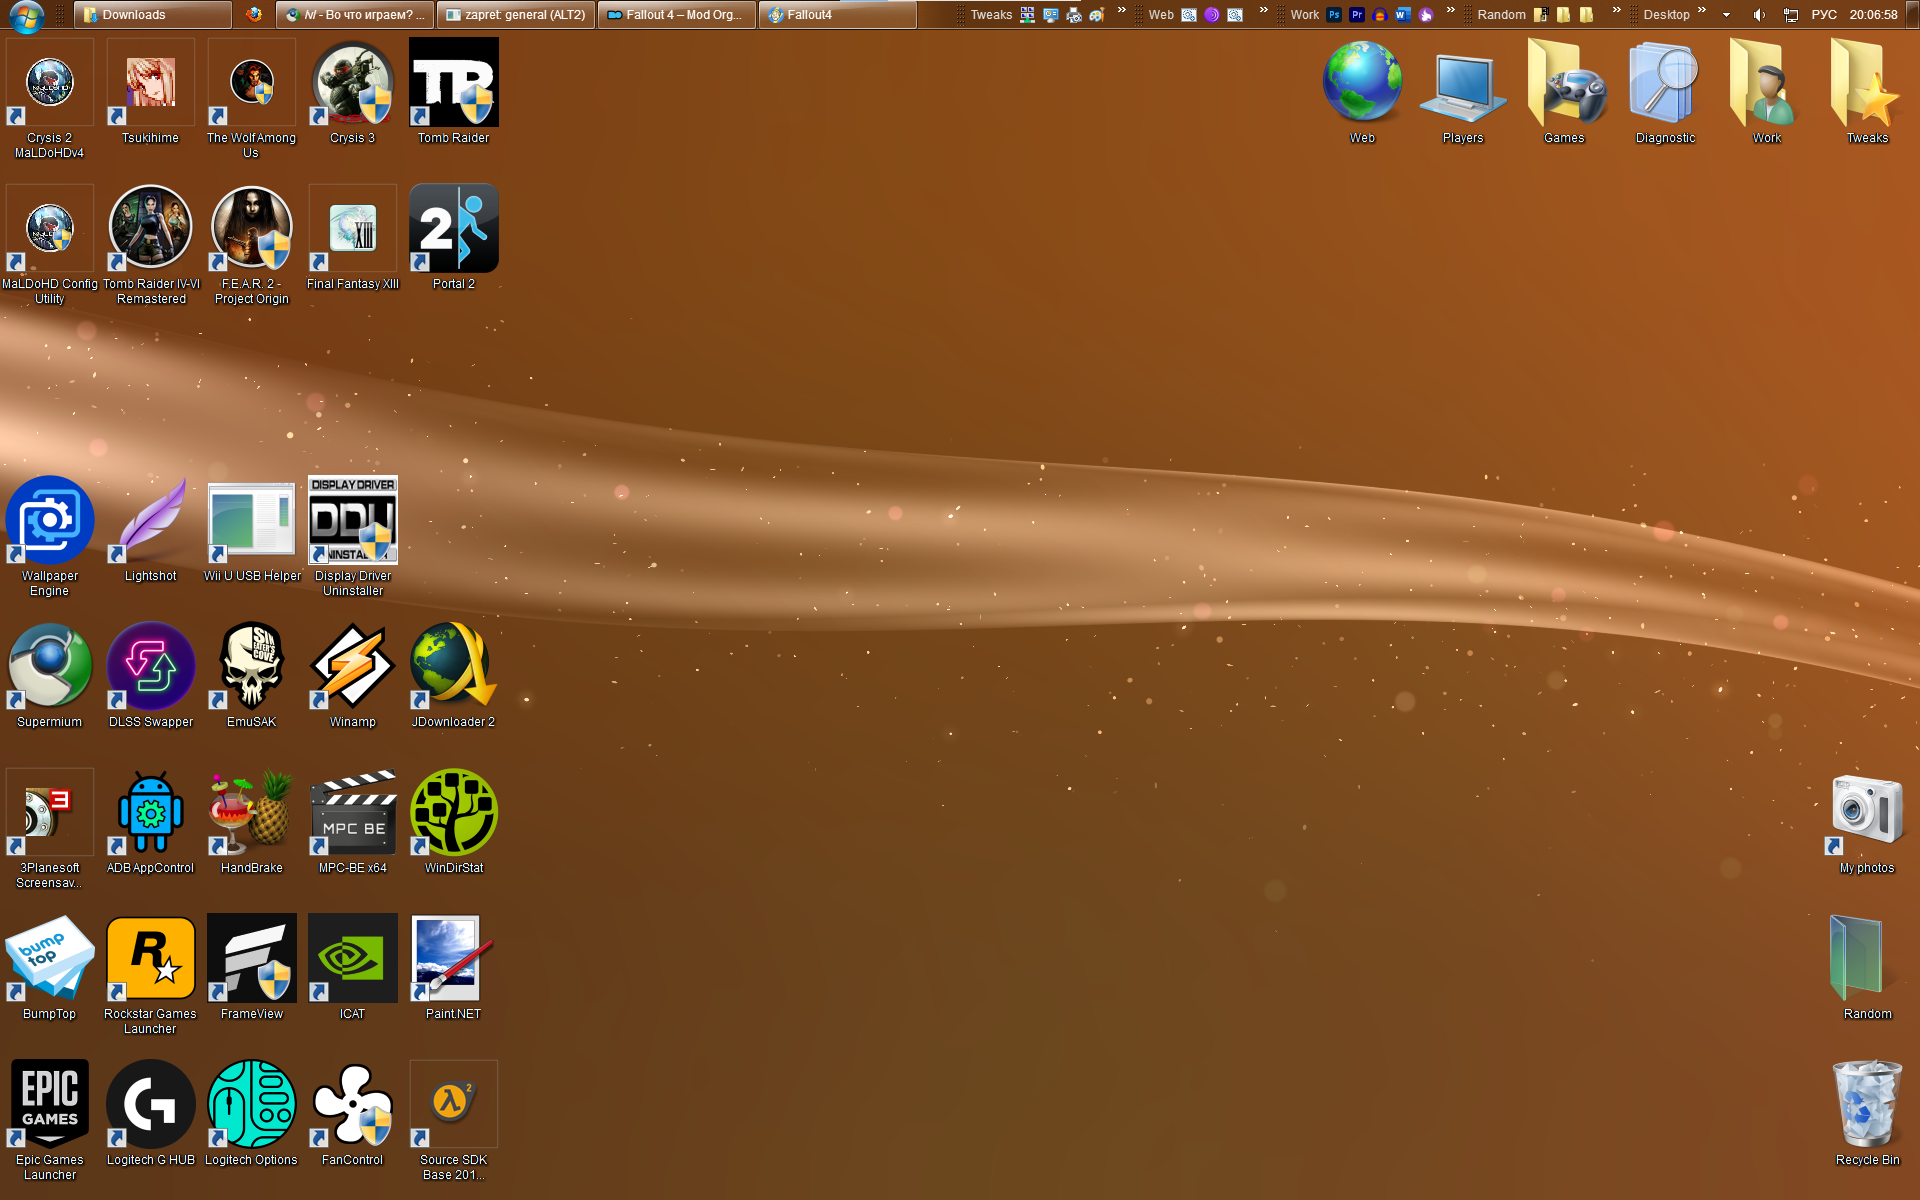Screen dimensions: 1920x1200
Task: Click the Windows Start orb
Action: click(26, 15)
